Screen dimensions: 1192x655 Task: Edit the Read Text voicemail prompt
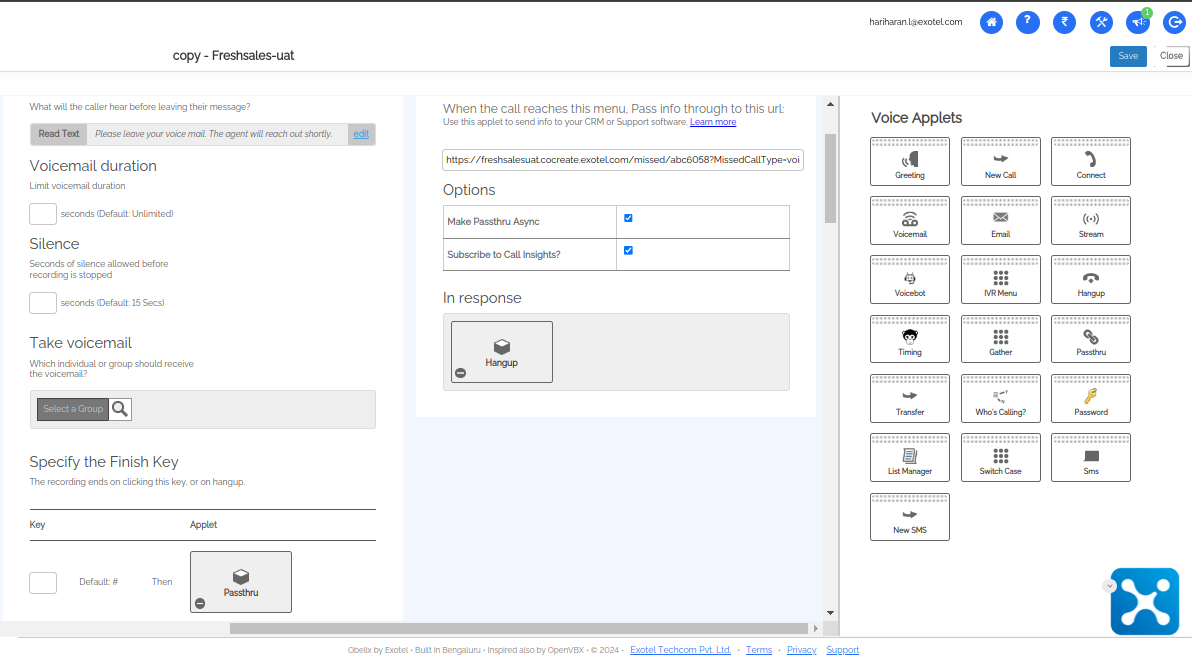point(361,134)
